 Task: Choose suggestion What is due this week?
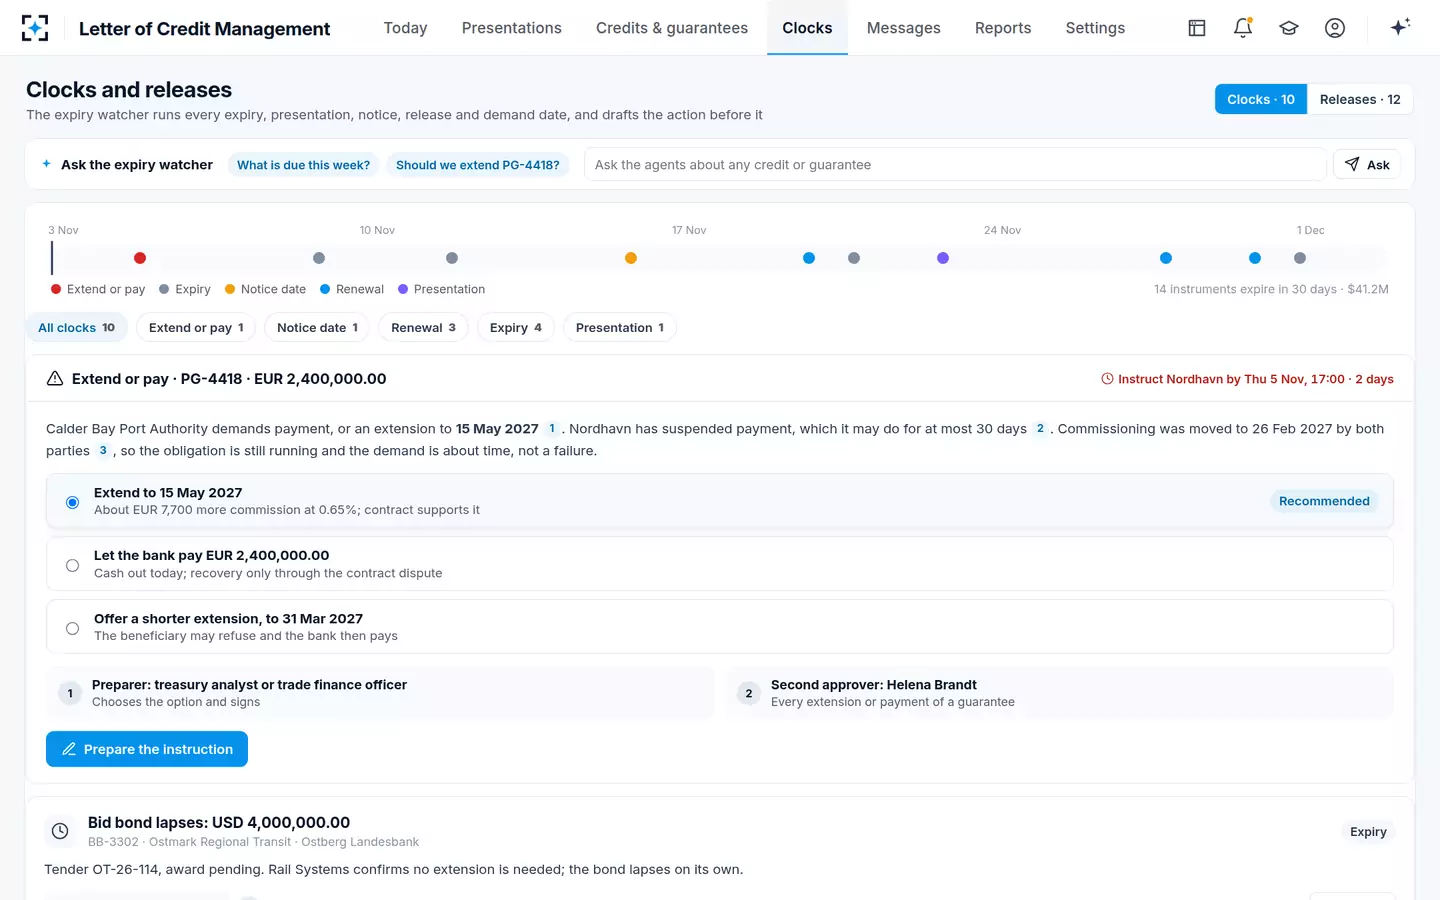pos(303,165)
